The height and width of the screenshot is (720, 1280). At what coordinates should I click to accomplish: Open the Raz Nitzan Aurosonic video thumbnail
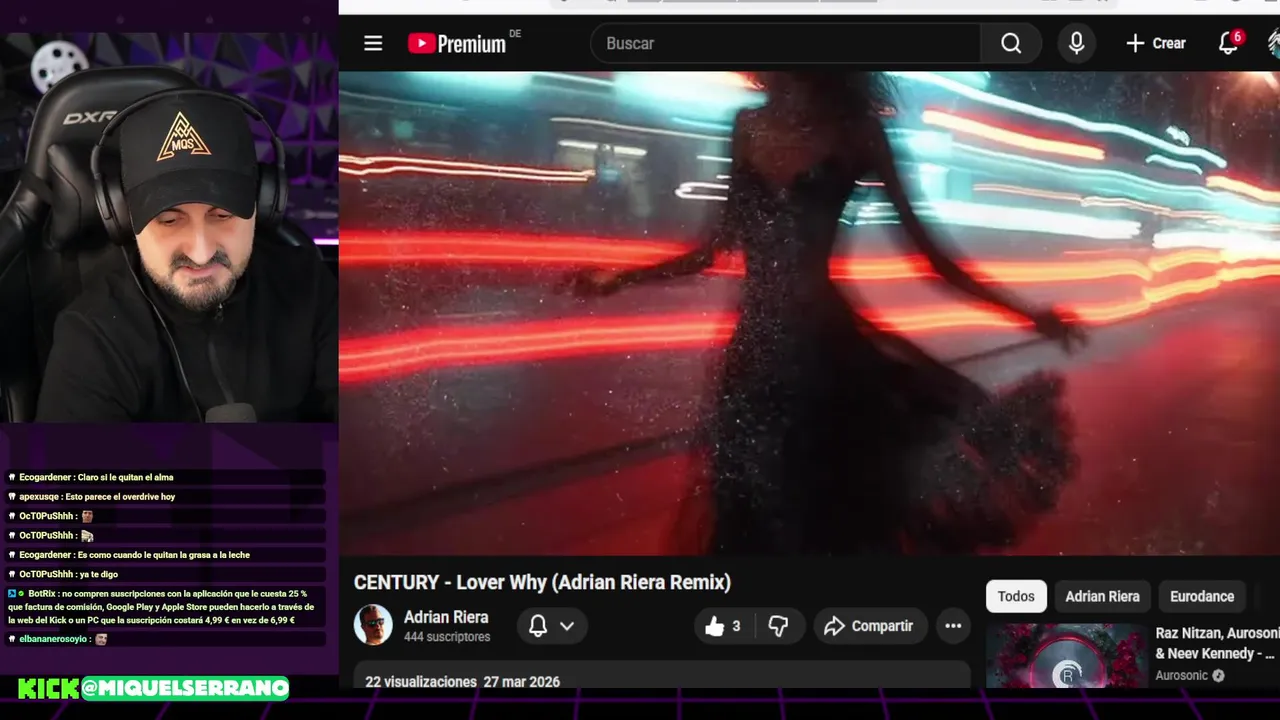click(1067, 656)
